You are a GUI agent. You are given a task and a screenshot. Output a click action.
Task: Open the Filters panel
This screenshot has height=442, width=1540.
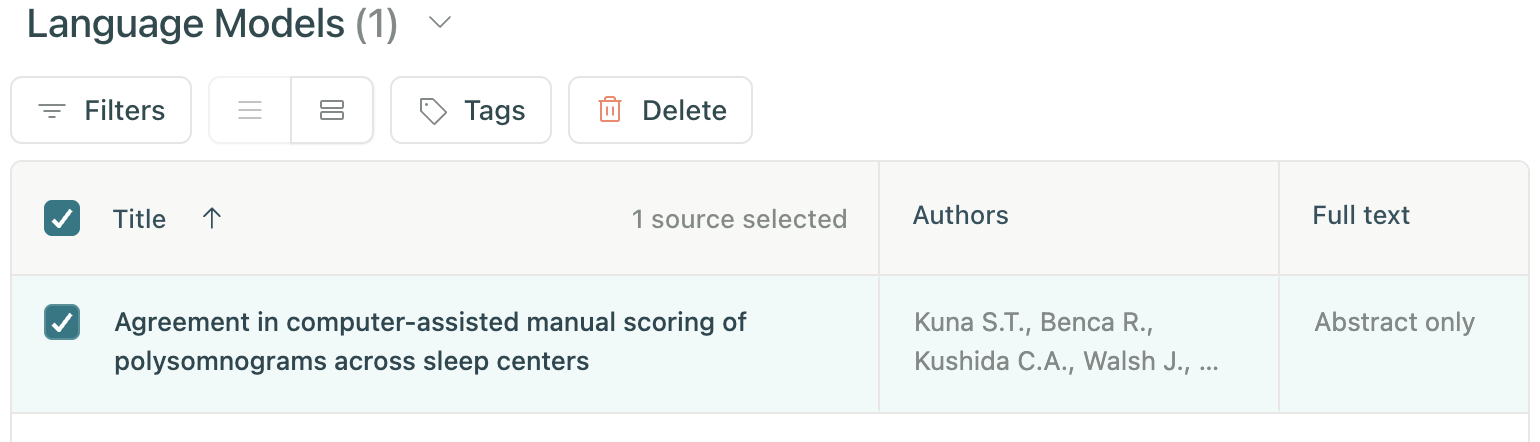coord(101,110)
